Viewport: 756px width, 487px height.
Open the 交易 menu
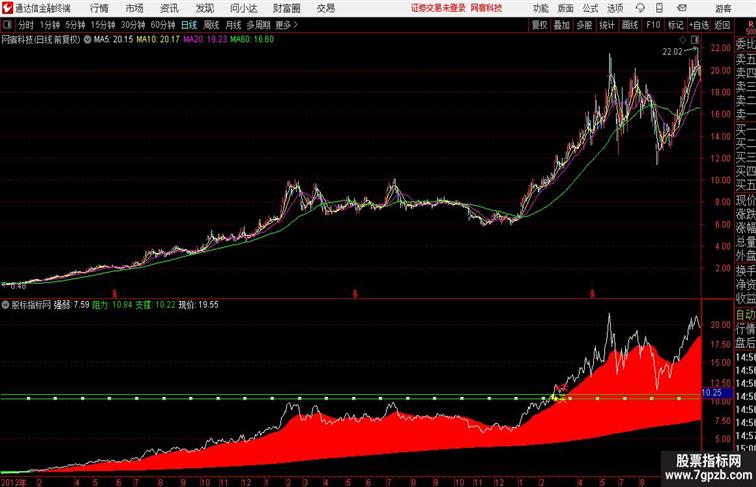325,8
